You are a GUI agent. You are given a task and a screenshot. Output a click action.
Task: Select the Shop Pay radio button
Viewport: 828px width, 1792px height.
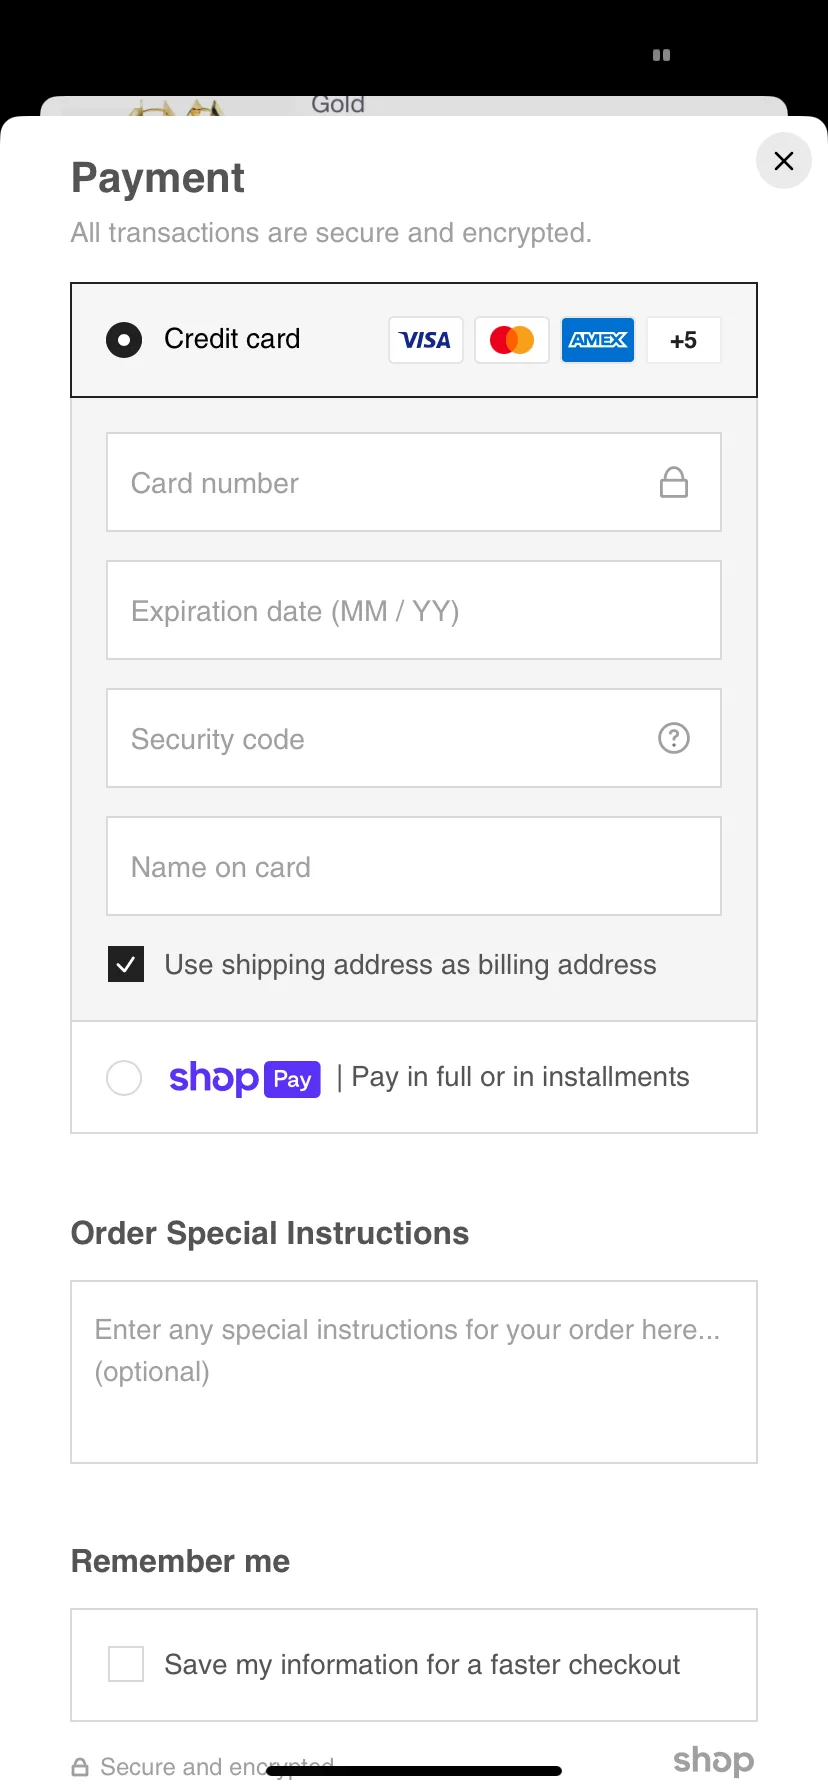click(x=124, y=1078)
